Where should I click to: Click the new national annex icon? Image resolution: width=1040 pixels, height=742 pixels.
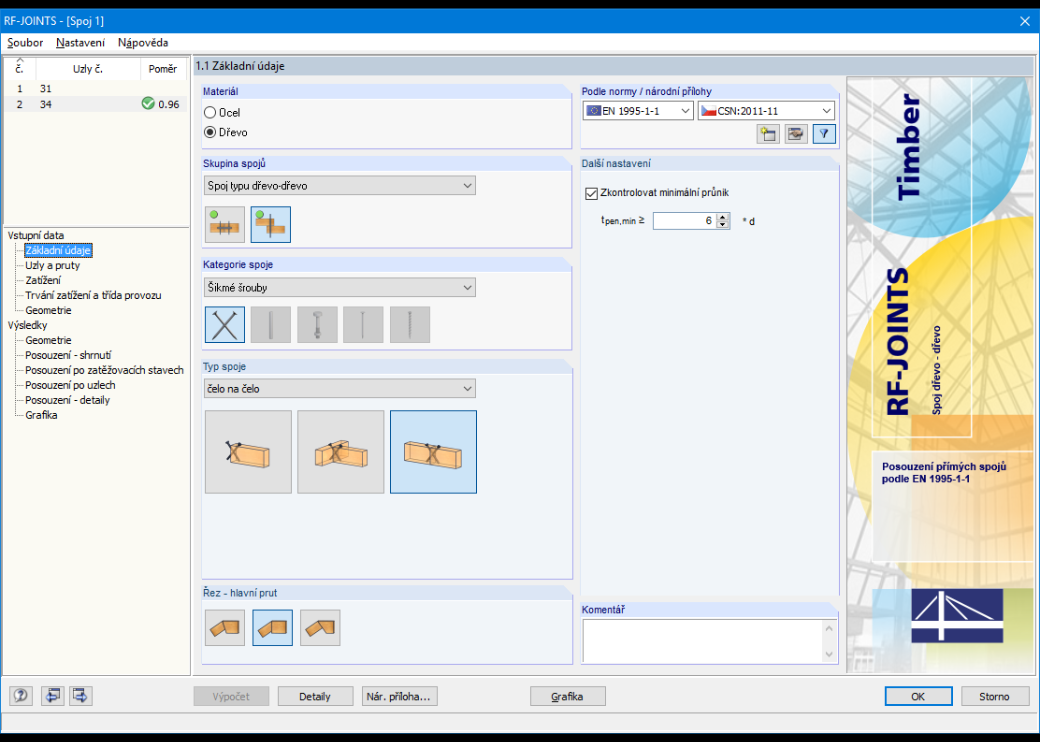768,134
